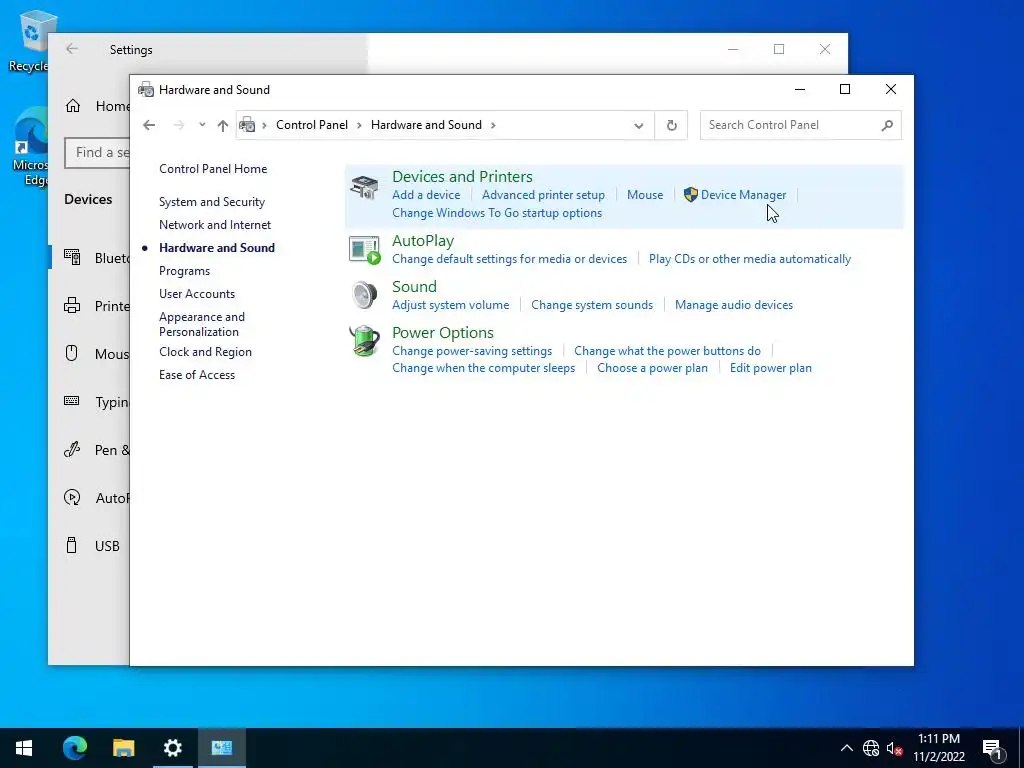Click the Hardware and Sound title bar icon
The width and height of the screenshot is (1024, 768).
(146, 89)
